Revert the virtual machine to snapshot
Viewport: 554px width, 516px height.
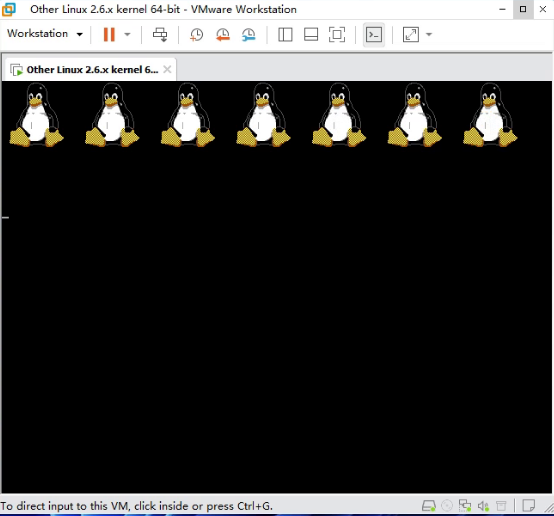[x=223, y=35]
